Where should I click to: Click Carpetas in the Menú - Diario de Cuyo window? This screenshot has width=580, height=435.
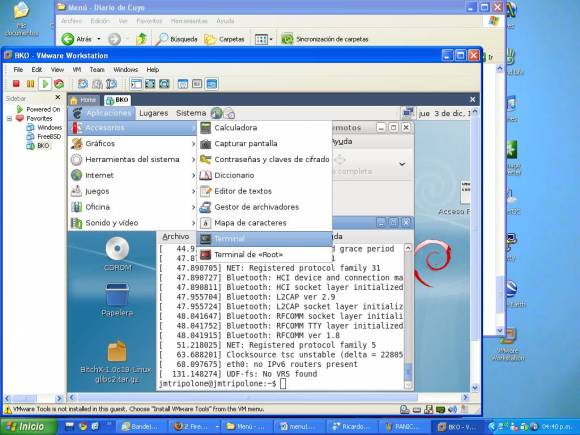point(224,39)
